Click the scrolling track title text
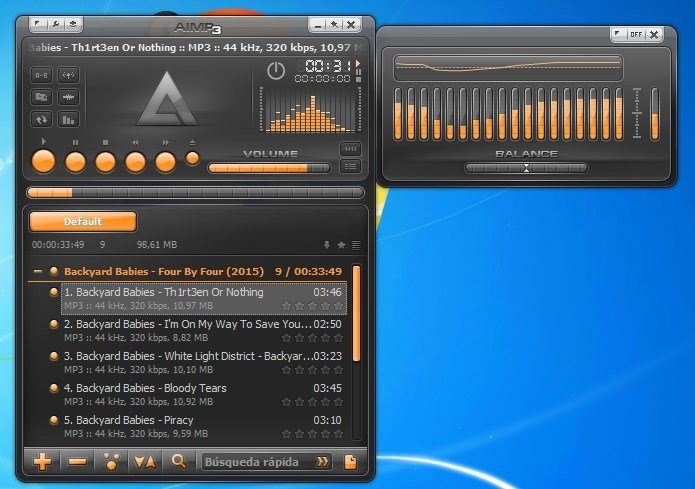695x489 pixels. coord(195,47)
